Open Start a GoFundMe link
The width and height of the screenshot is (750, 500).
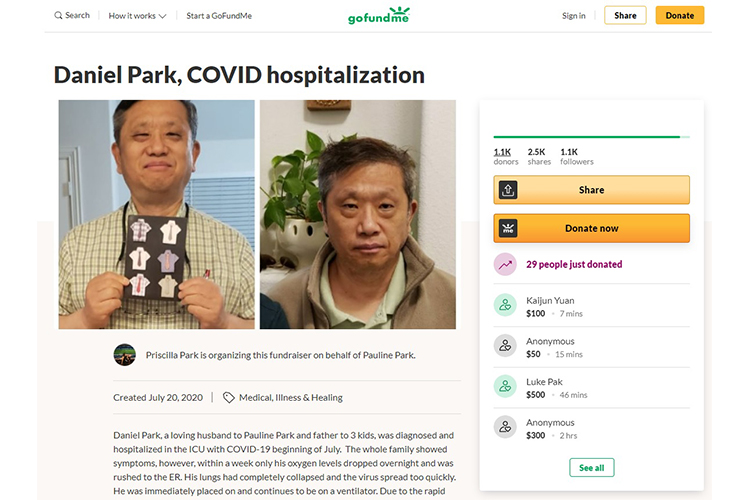[217, 16]
